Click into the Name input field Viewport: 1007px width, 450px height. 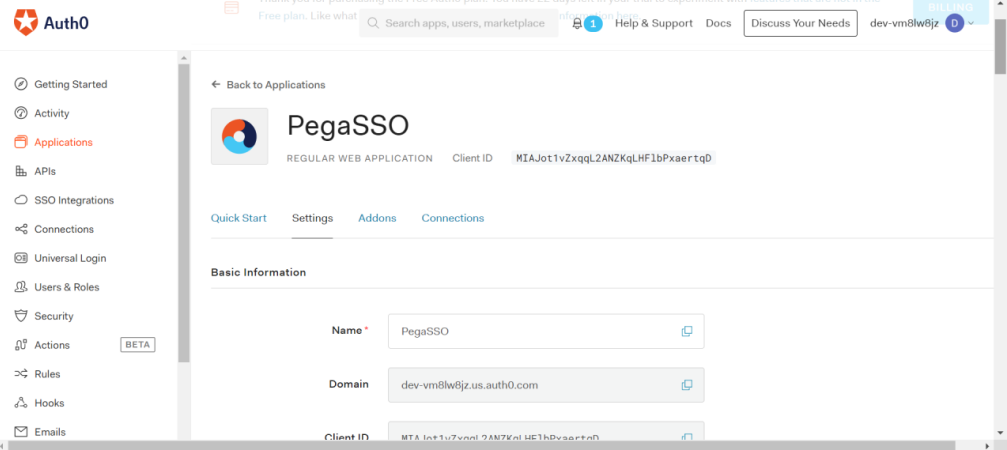click(546, 331)
